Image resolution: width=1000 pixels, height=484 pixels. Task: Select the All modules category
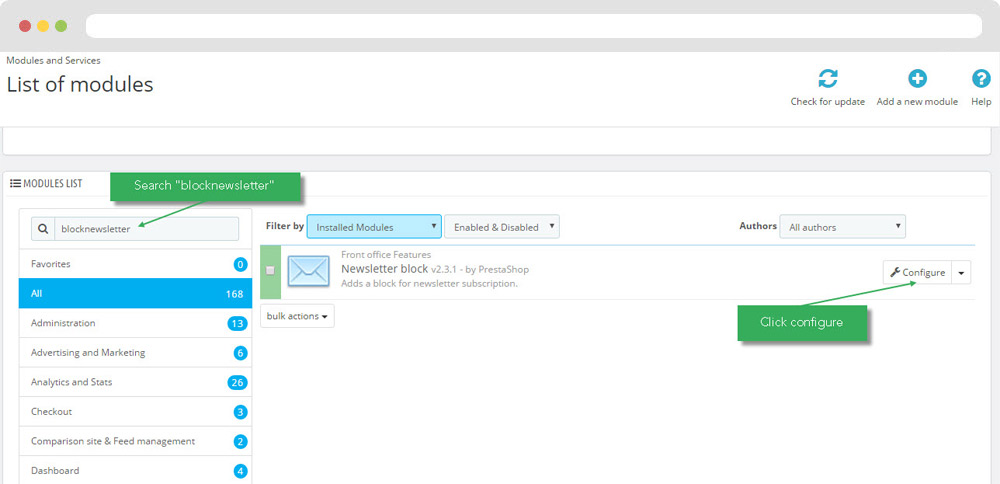135,293
